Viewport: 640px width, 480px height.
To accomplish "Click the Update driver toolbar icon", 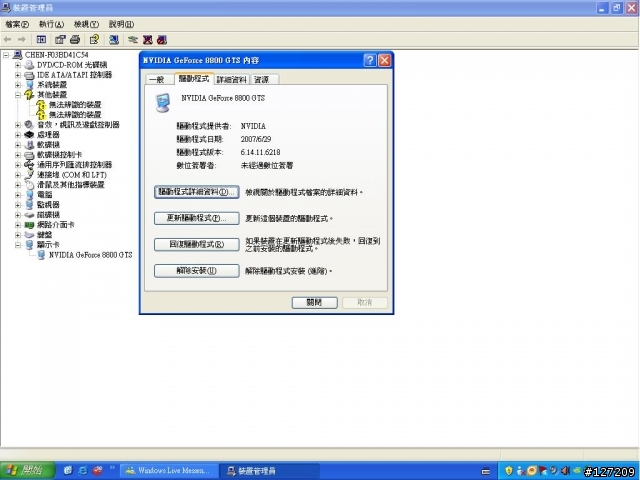I will (133, 40).
